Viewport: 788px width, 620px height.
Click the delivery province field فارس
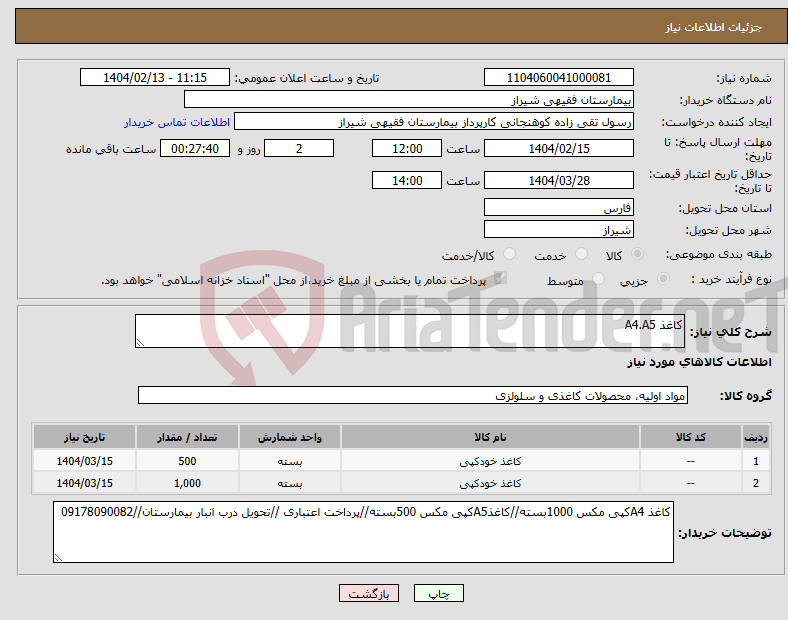tap(558, 207)
